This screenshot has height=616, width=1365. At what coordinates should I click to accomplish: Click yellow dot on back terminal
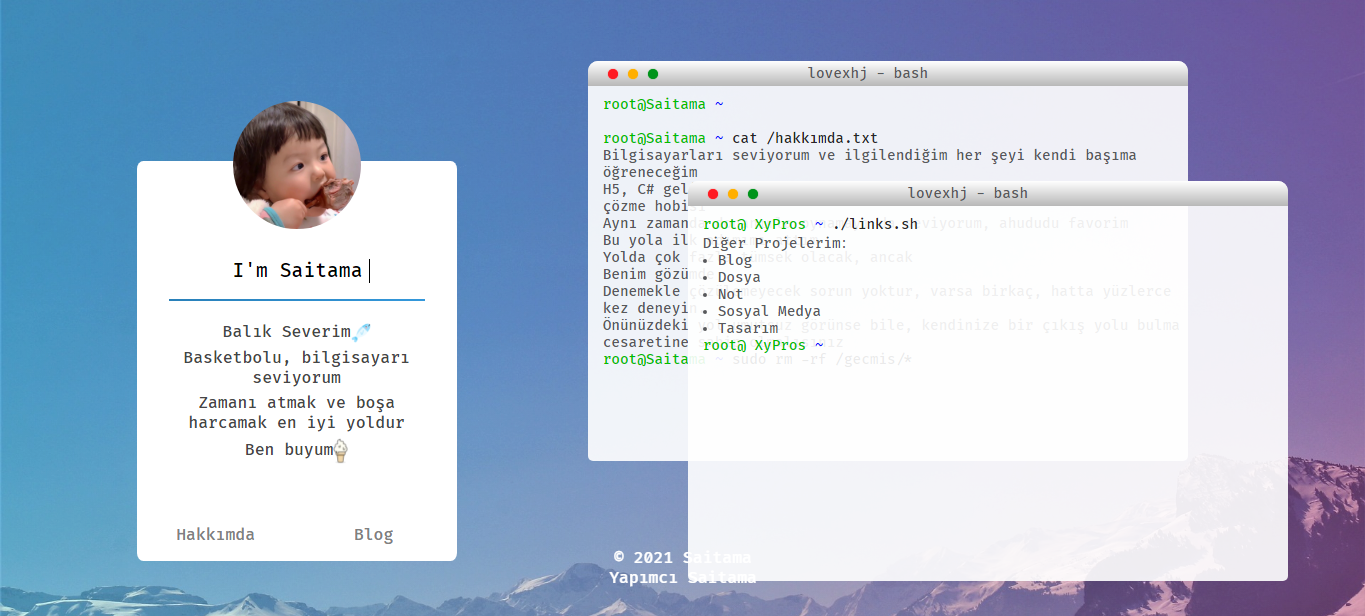click(633, 74)
